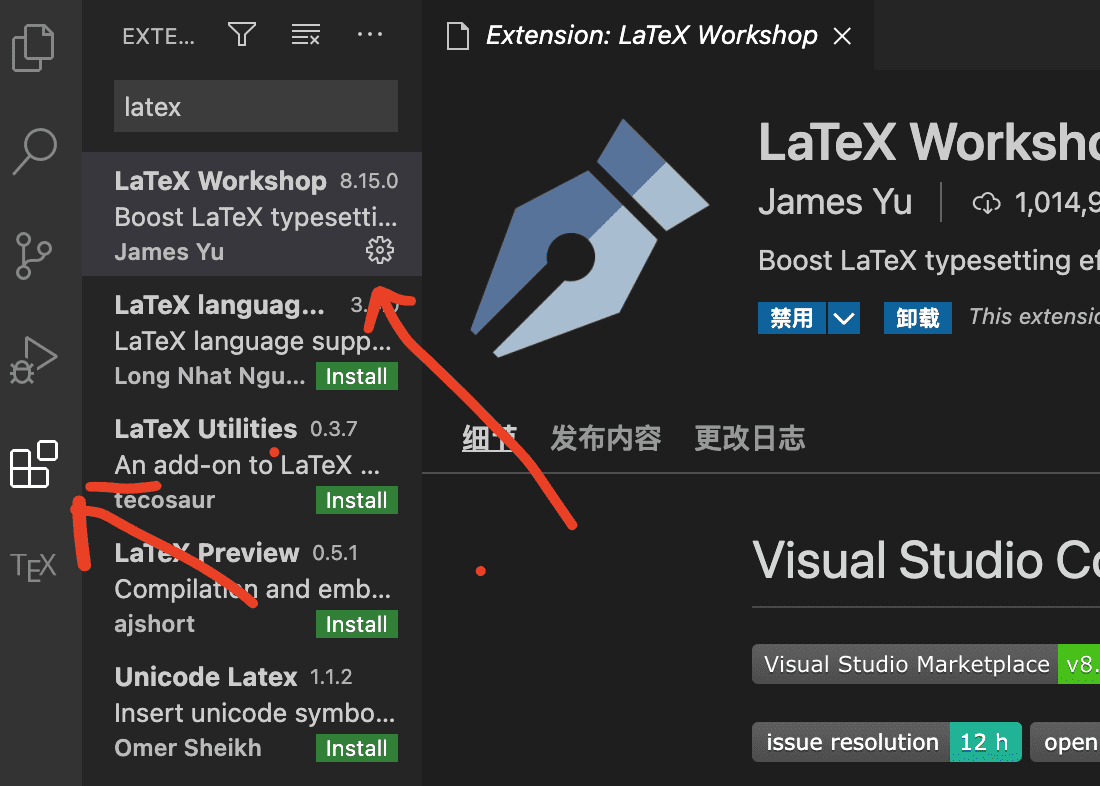Switch to the 细节 details tab
This screenshot has height=786, width=1100.
pos(489,438)
